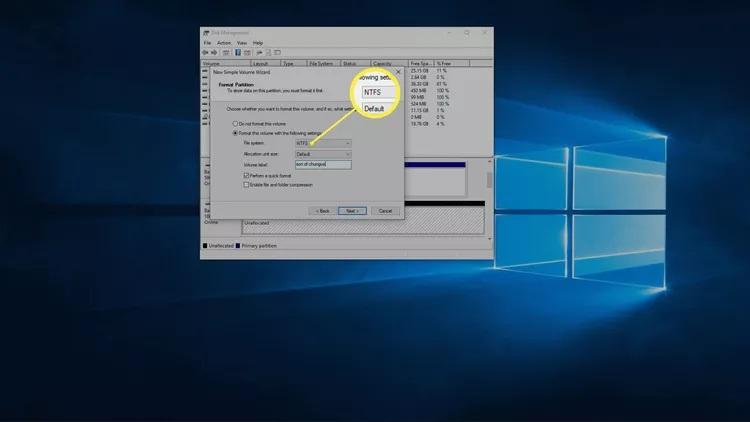Click the Volume label text field
This screenshot has width=750, height=422.
click(x=323, y=164)
